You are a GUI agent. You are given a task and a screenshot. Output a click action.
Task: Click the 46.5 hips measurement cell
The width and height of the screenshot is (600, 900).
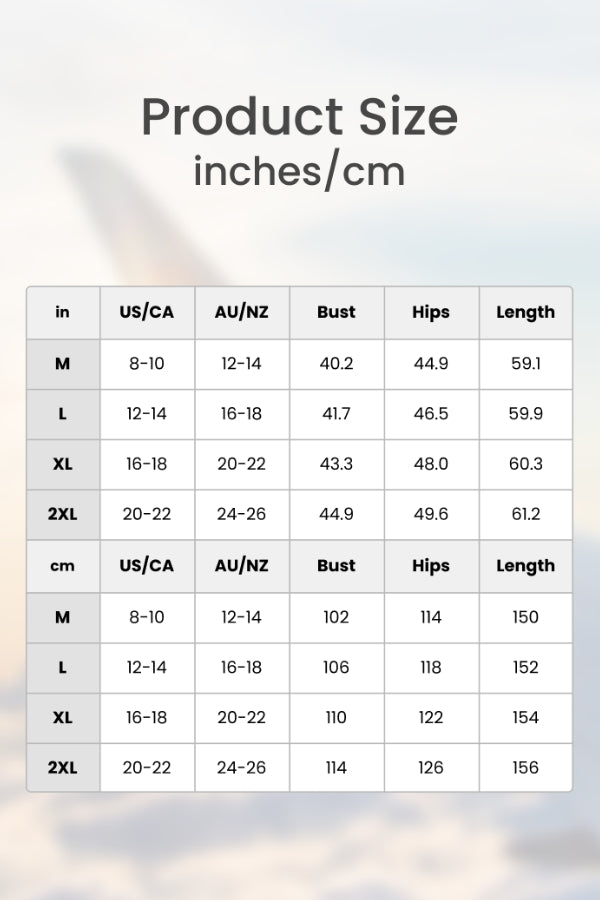[431, 414]
